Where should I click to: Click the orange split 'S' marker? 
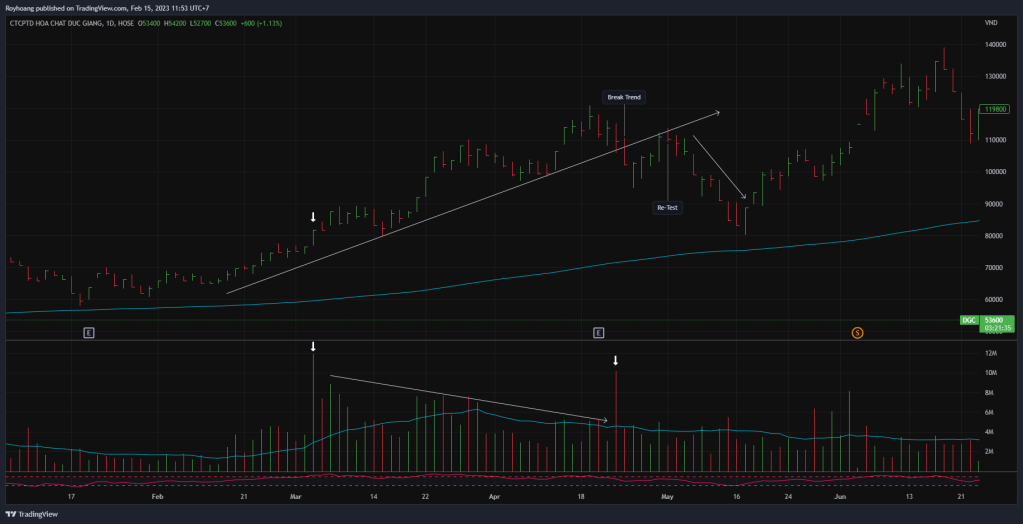pos(857,331)
